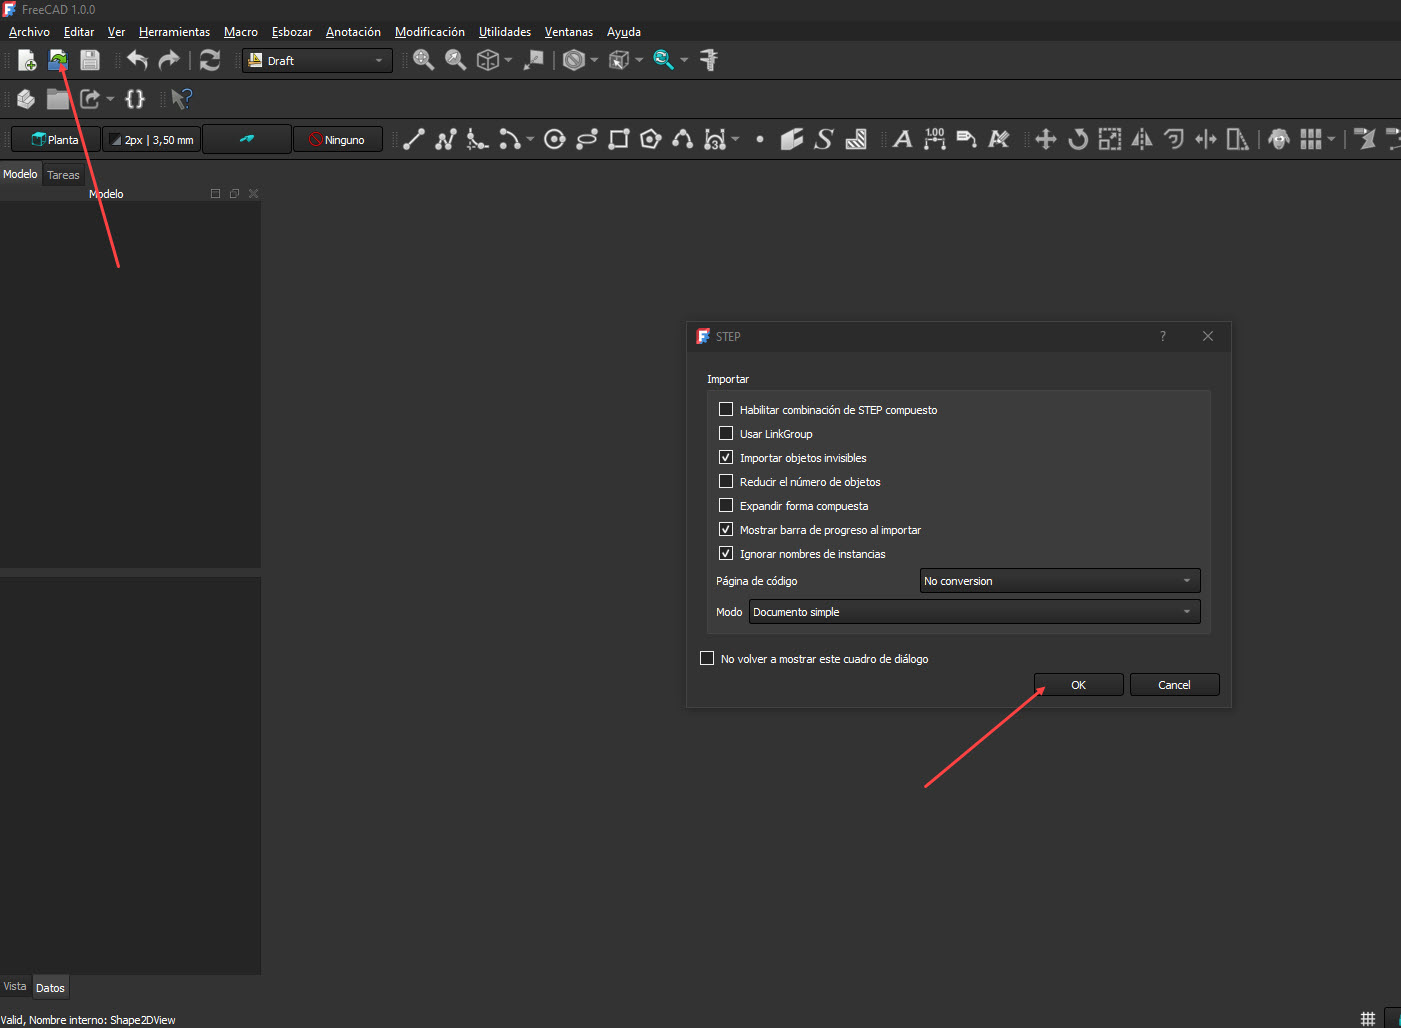This screenshot has width=1401, height=1028.
Task: Select the Draft Move tool
Action: coord(1046,139)
